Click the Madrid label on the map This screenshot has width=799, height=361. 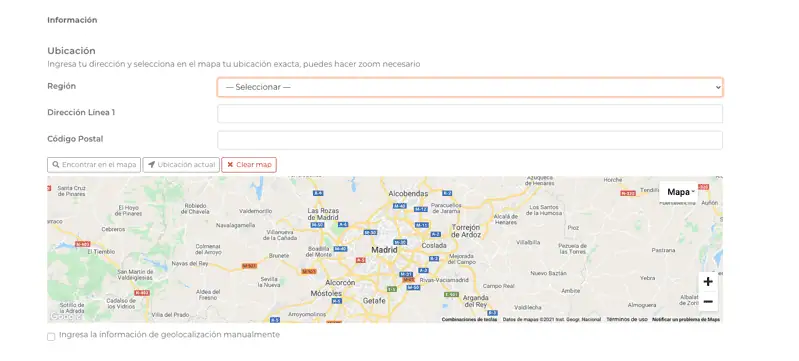pos(384,250)
